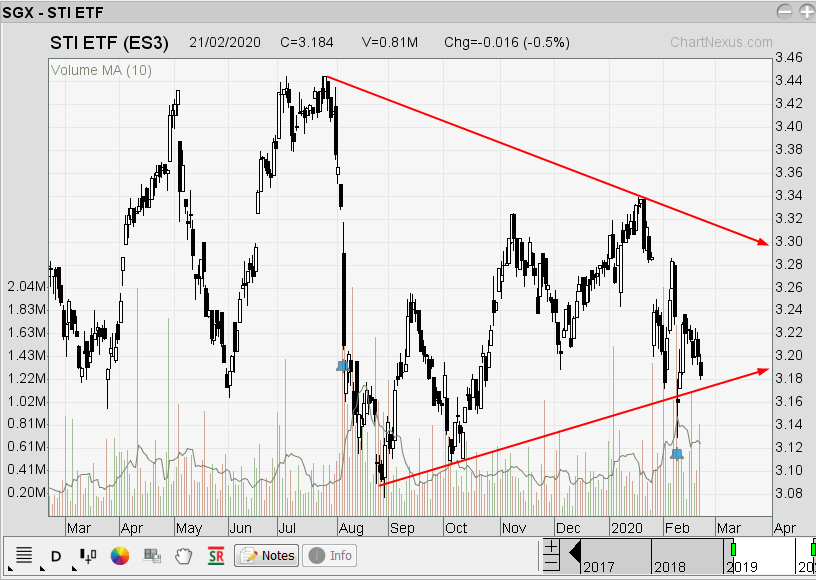Click the STI ETF (ES3) title

point(109,43)
